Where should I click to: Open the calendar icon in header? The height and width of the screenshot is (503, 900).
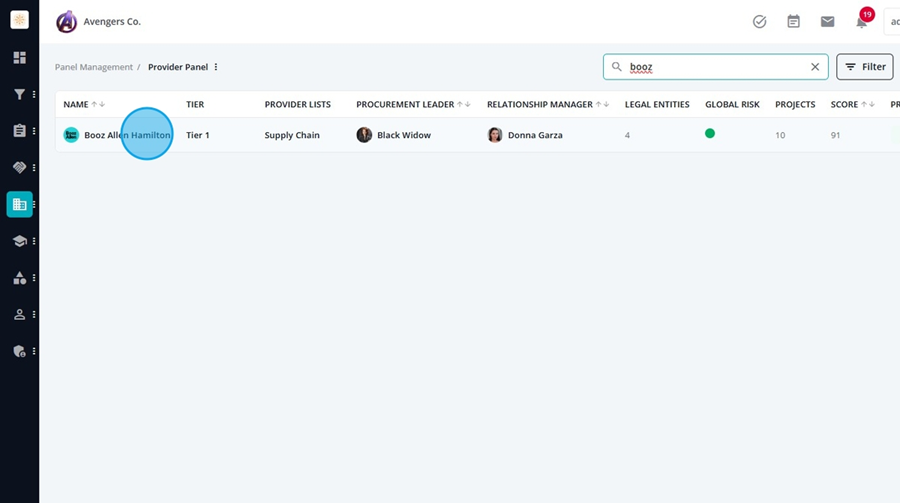click(793, 22)
